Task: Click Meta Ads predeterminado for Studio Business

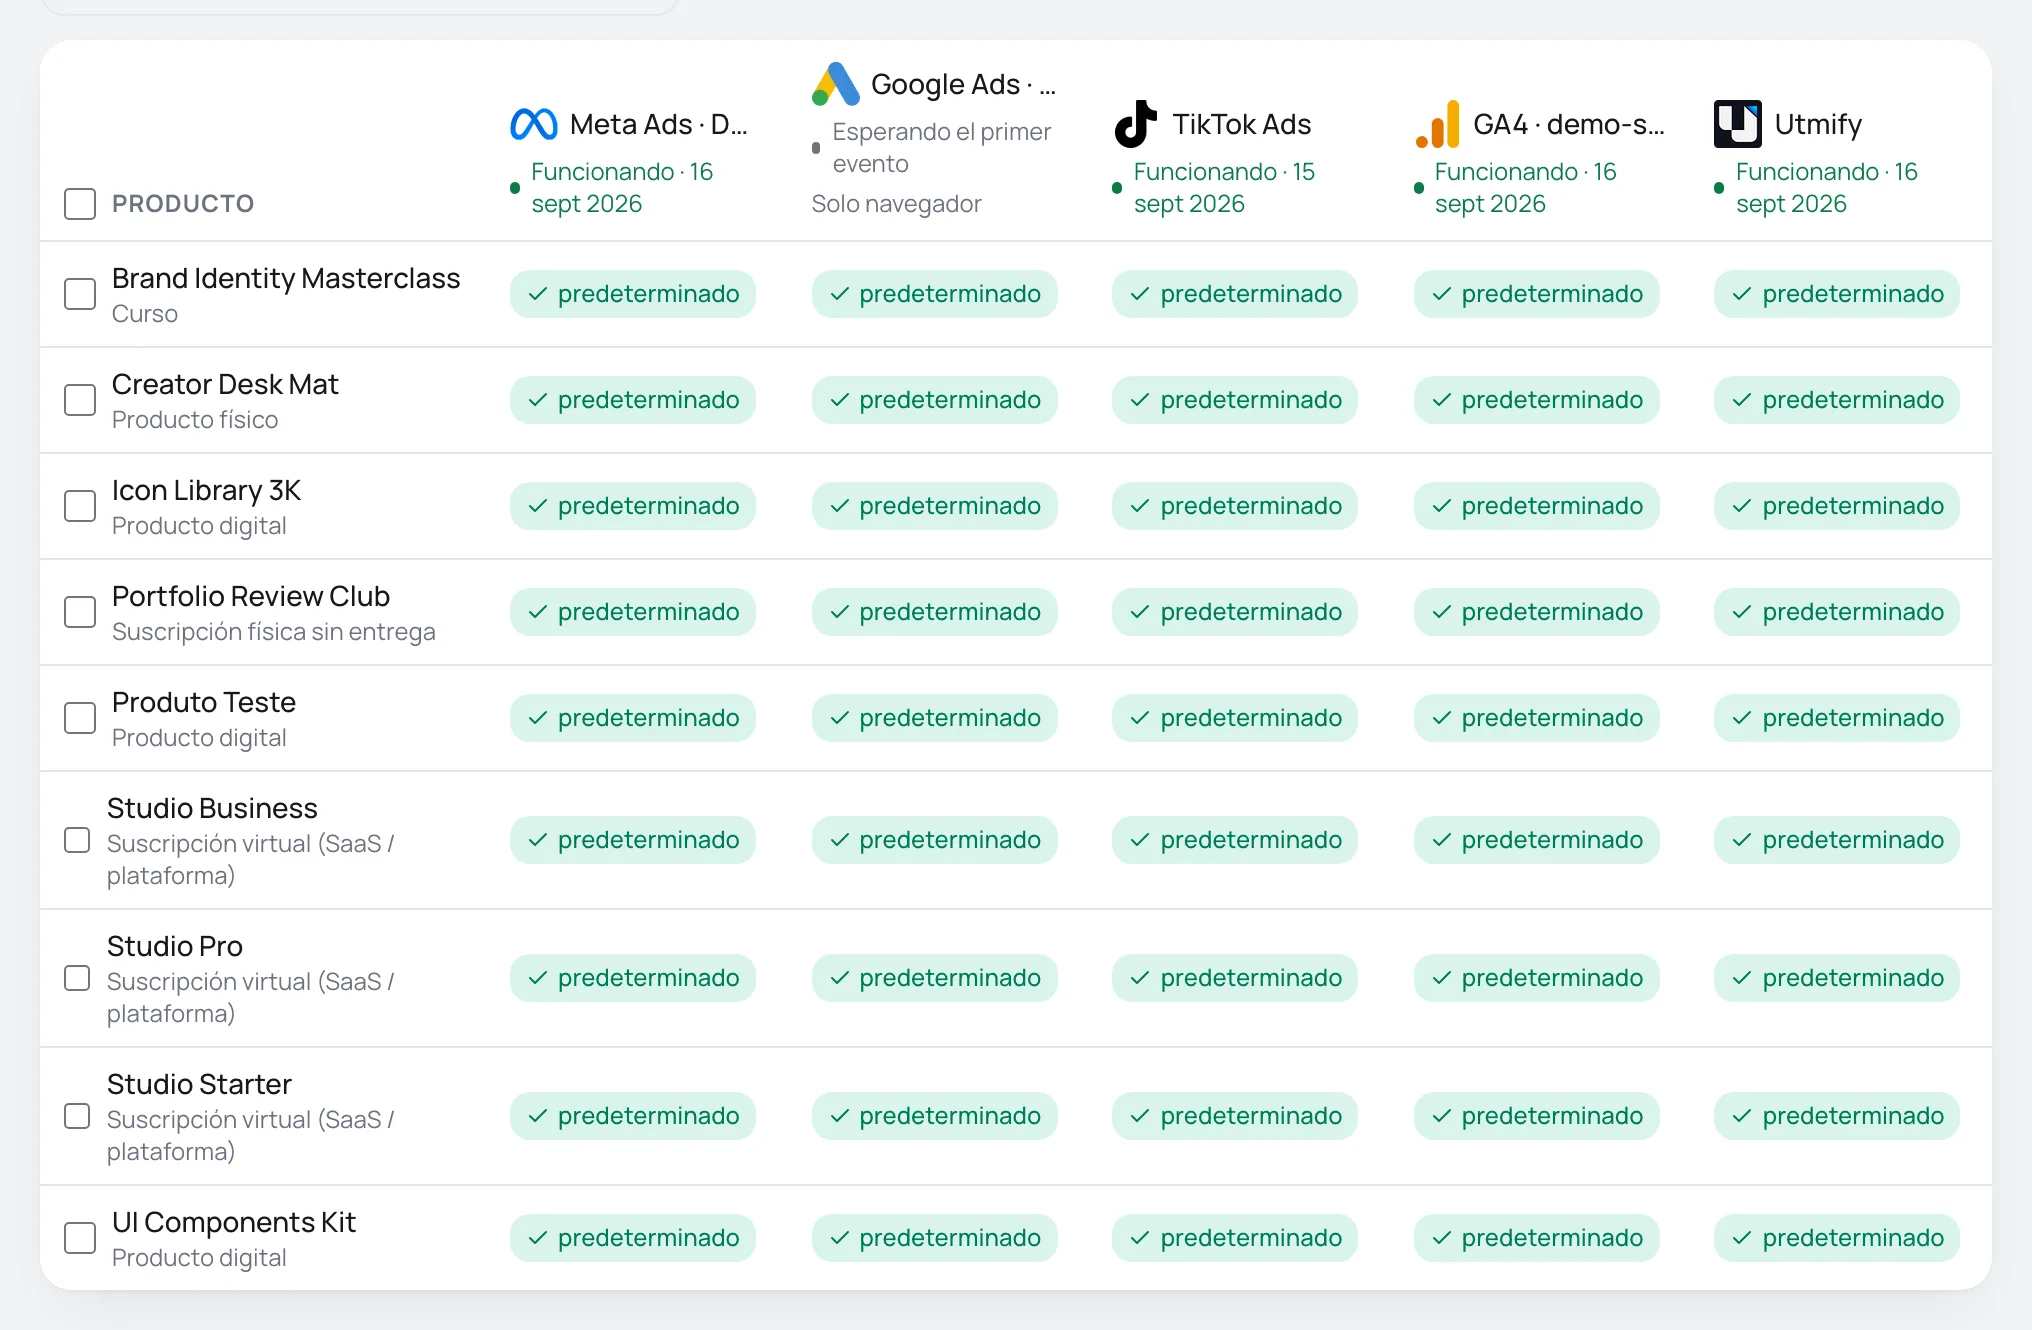Action: [633, 840]
